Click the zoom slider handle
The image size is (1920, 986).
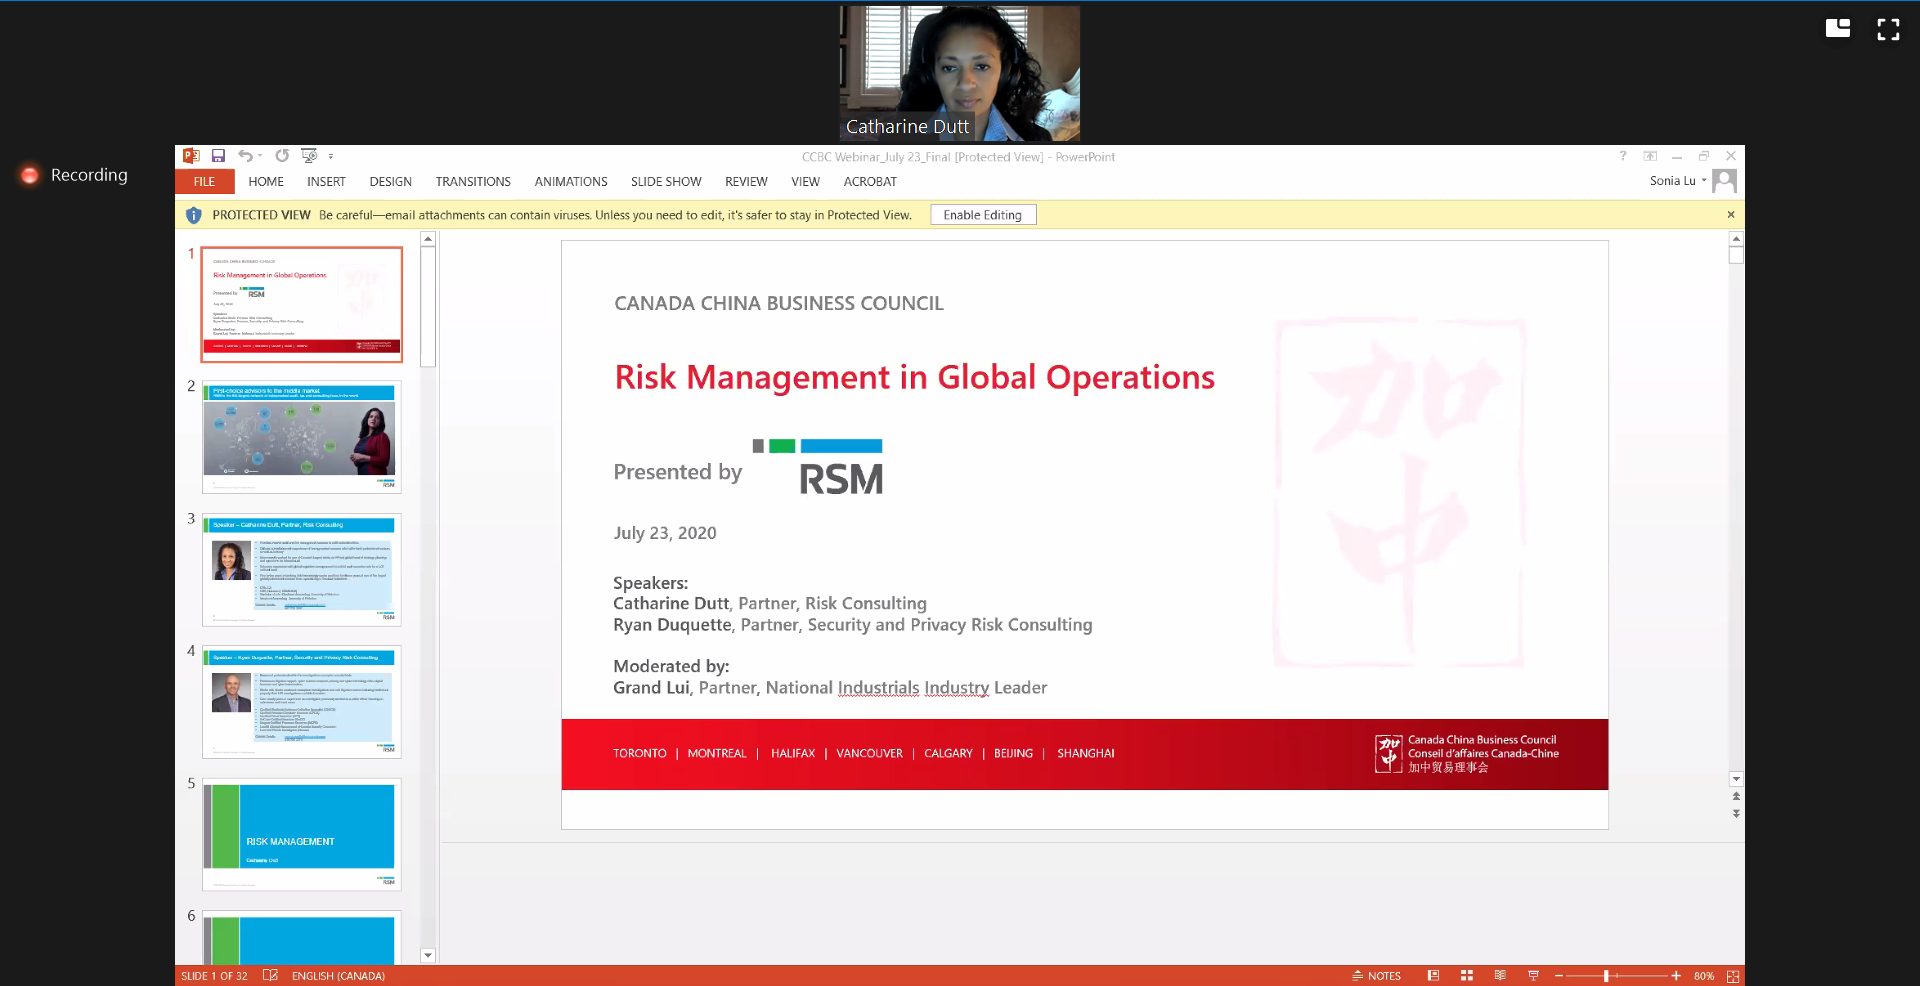1606,976
